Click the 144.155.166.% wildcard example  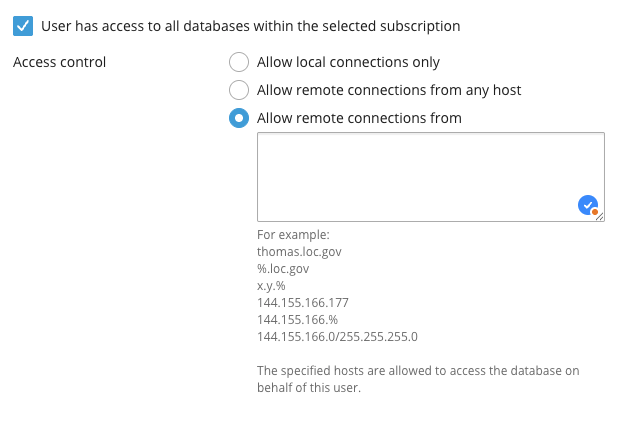298,319
